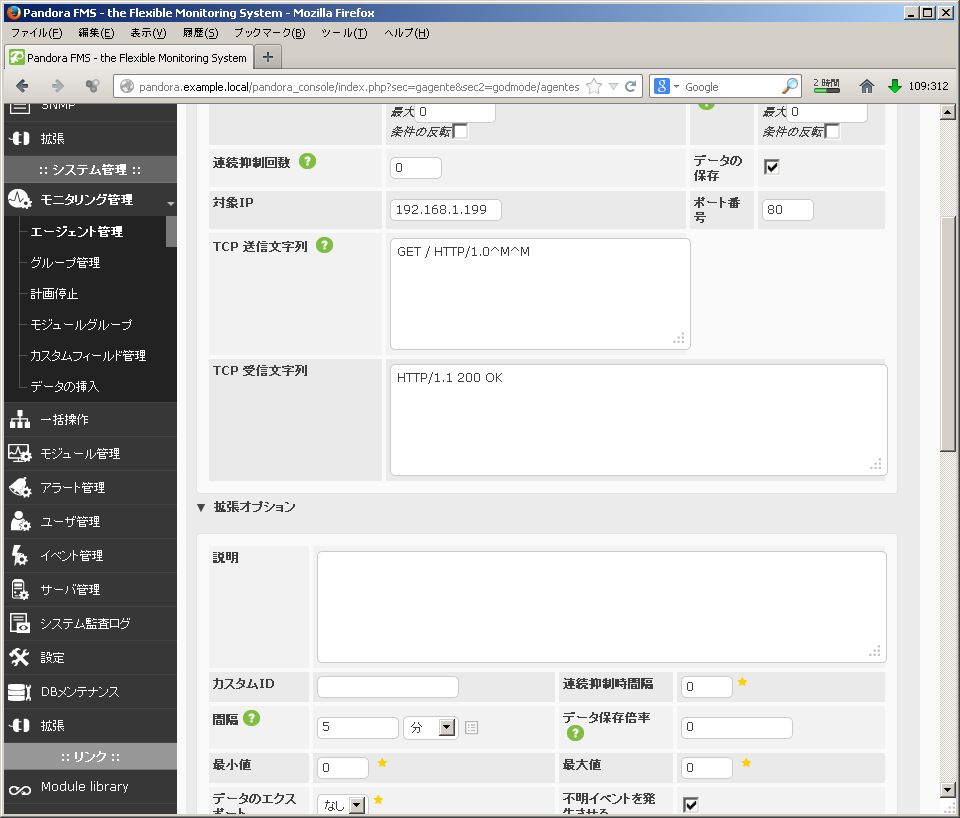The image size is (960, 818).
Task: Open the ファイル menu
Action: pos(37,33)
